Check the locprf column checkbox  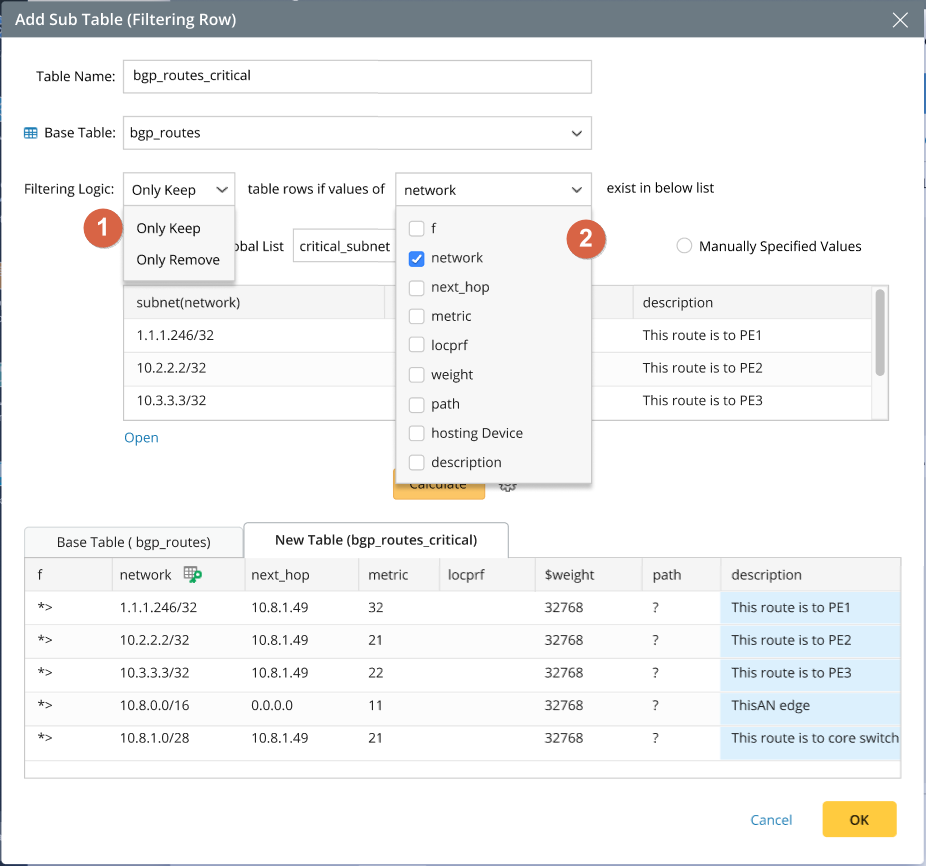coord(416,346)
